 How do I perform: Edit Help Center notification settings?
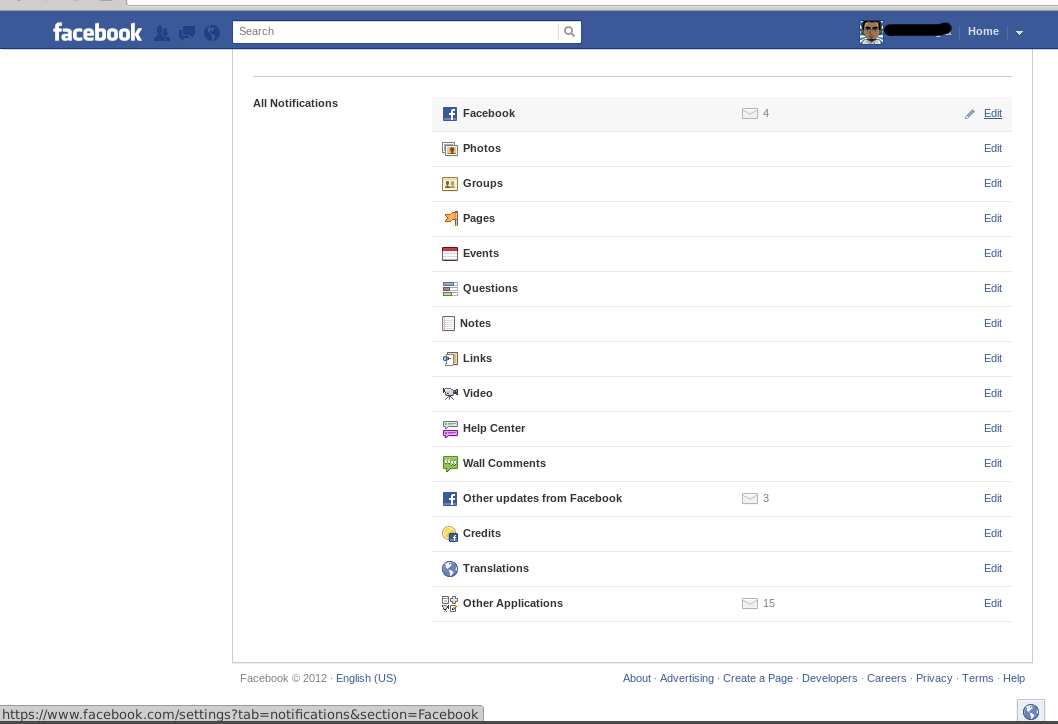pyautogui.click(x=993, y=428)
